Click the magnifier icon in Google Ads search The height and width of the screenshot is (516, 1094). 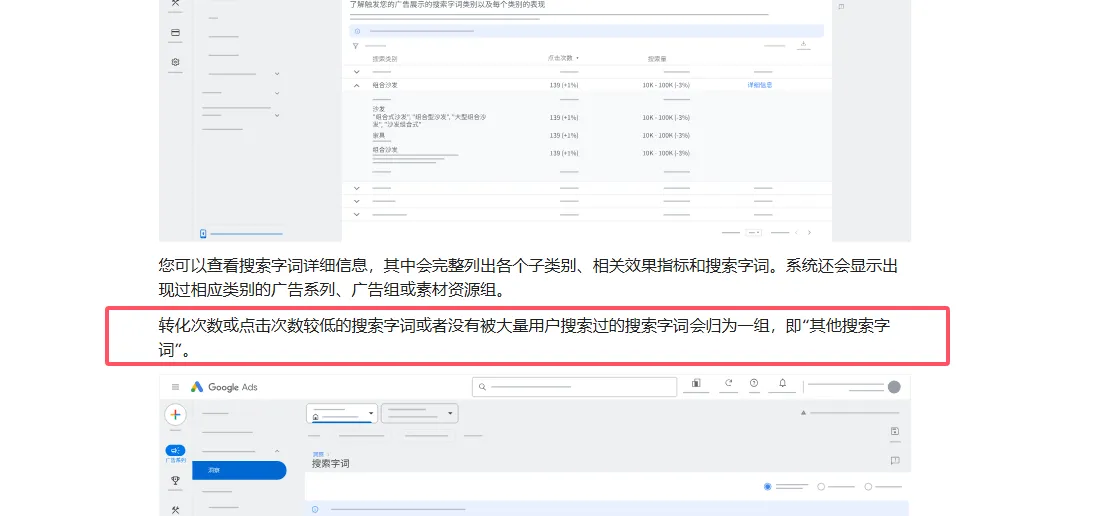[x=482, y=386]
